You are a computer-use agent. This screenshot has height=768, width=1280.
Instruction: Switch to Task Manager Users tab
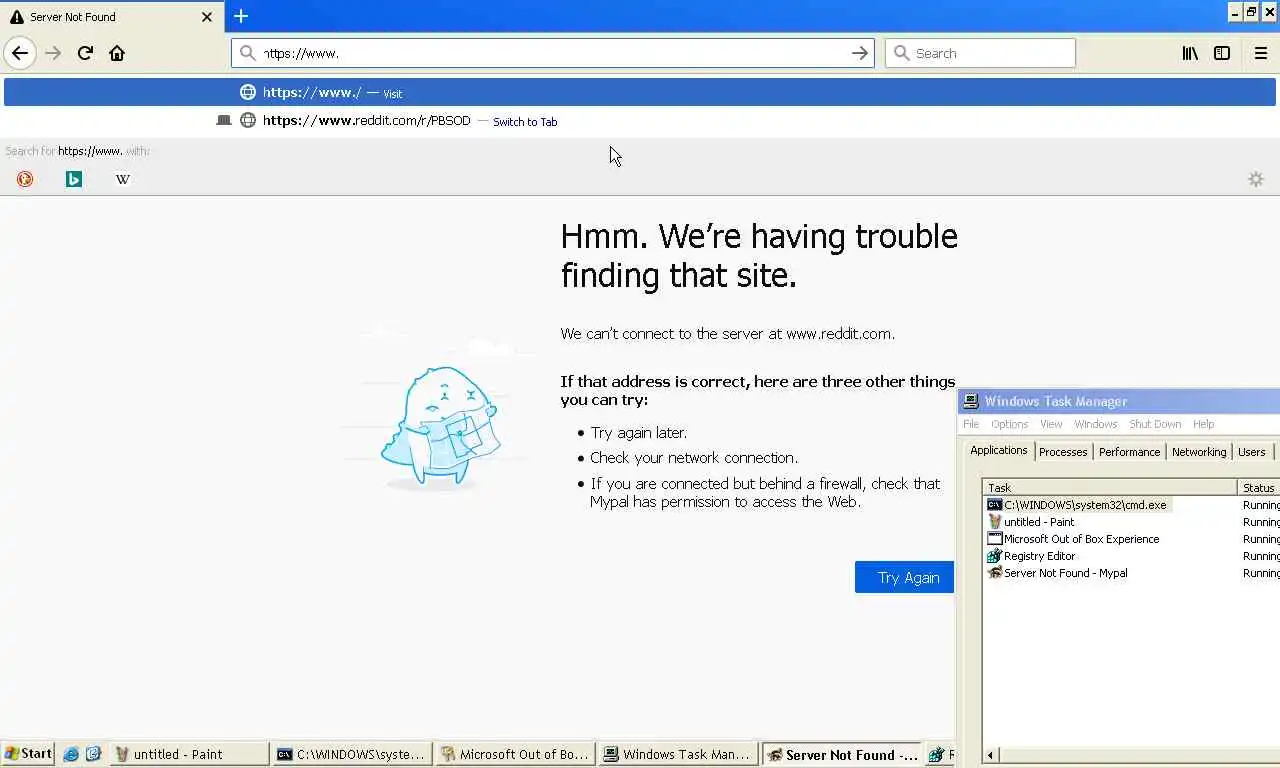[1252, 452]
